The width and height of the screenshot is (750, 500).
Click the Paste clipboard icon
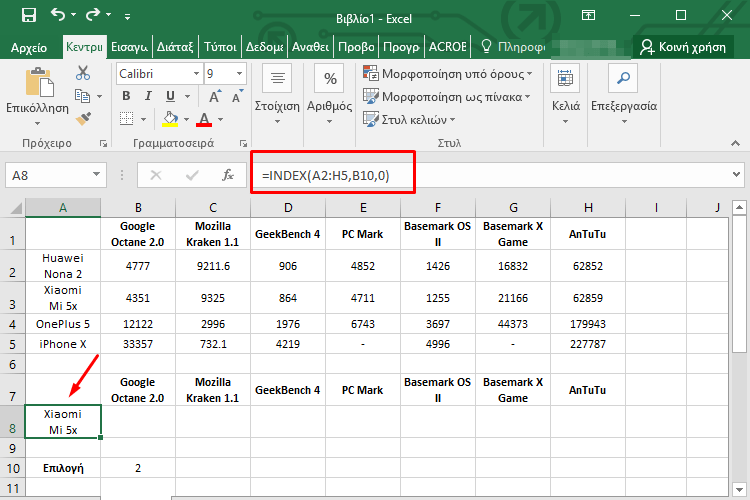point(38,82)
